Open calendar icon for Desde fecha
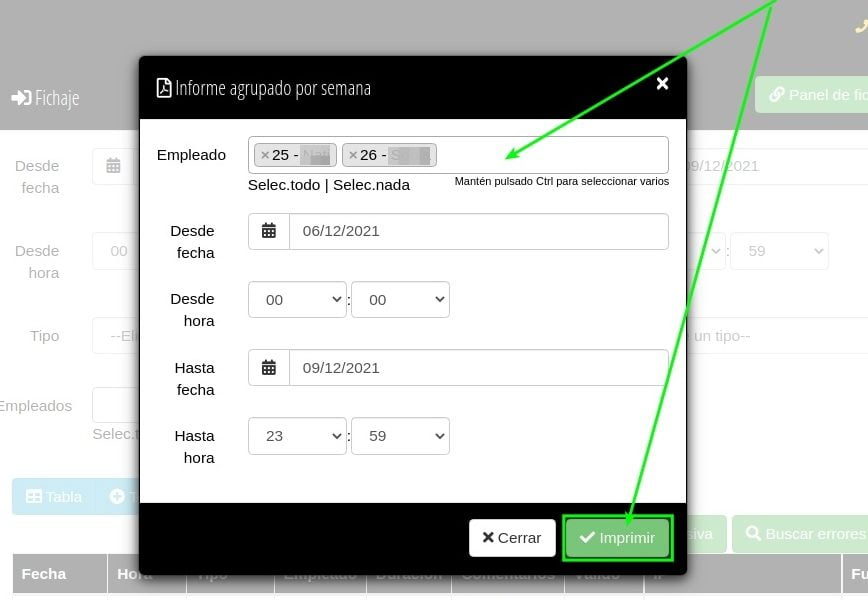 point(269,231)
